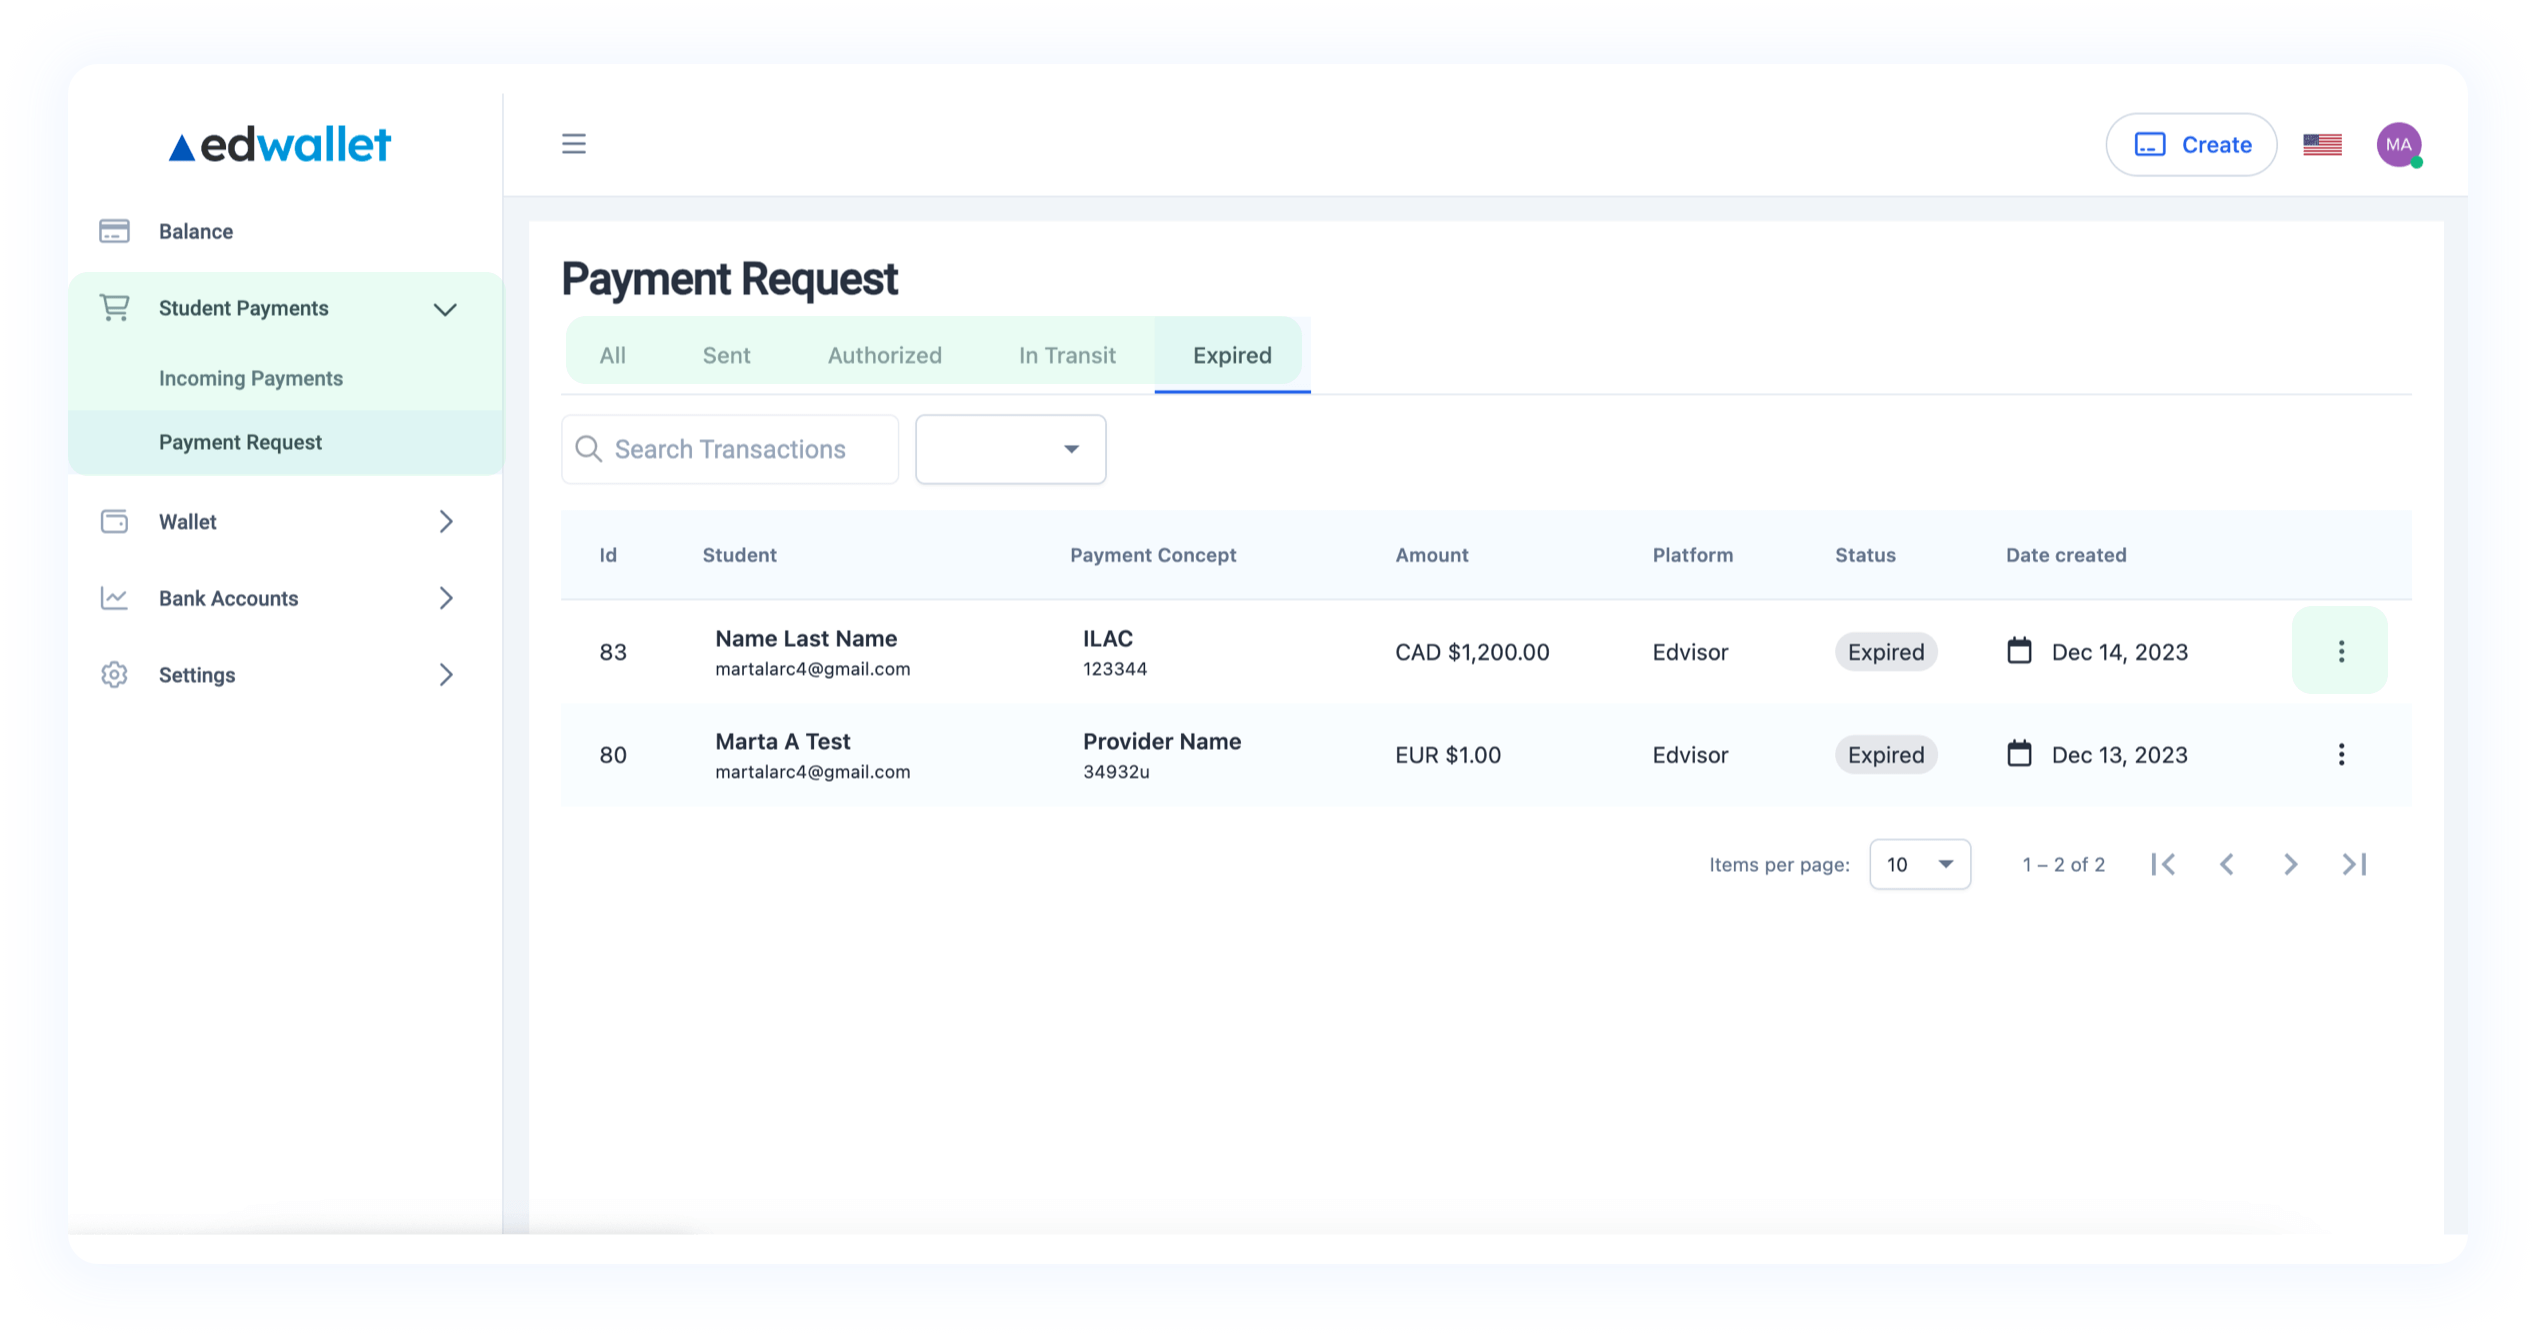The height and width of the screenshot is (1336, 2536).
Task: Click the Create button
Action: (2191, 144)
